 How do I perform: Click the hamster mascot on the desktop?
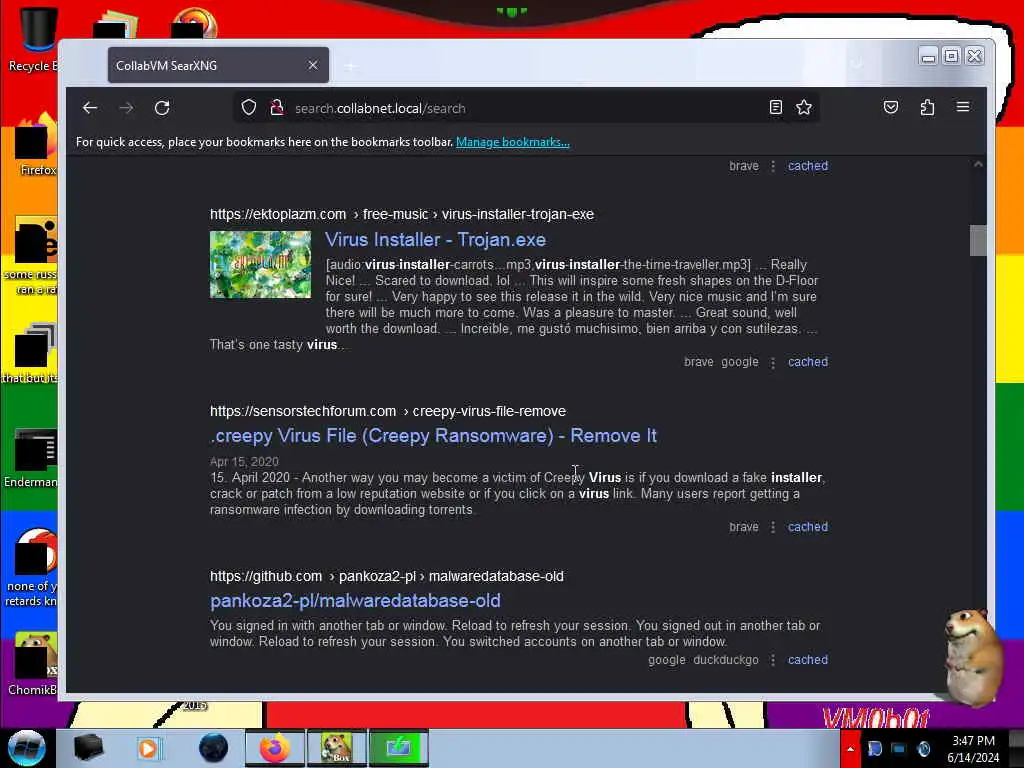point(972,656)
